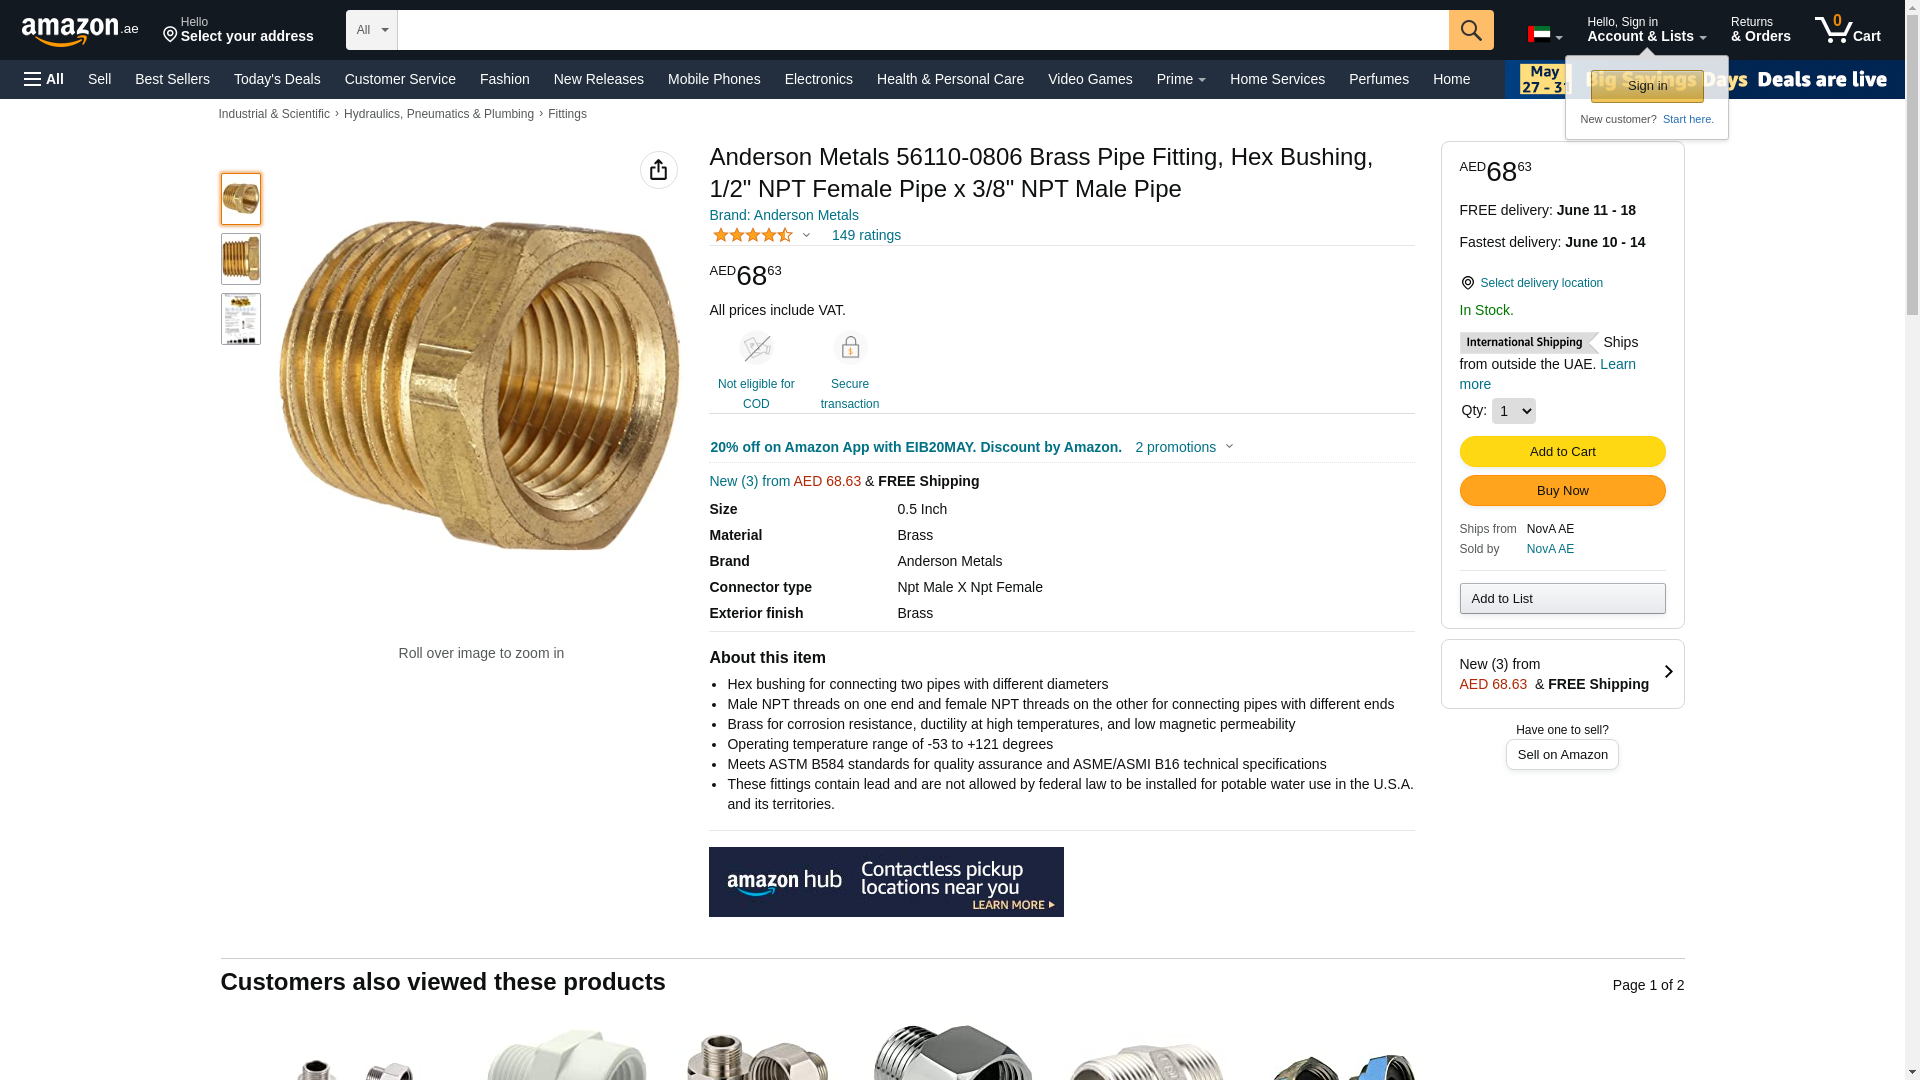Click the Add to Cart button
Viewport: 1920px width, 1080px height.
(1562, 452)
